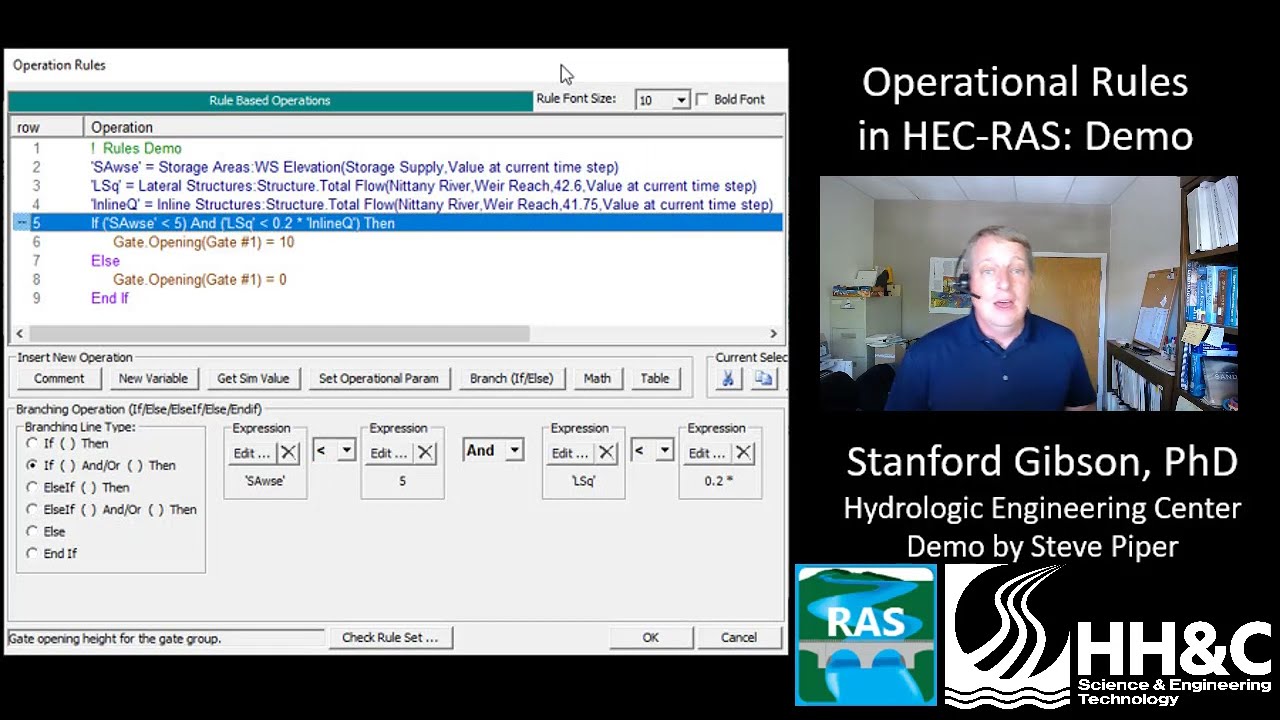Select row 3 'LSq' lateral structures rule

397,186
